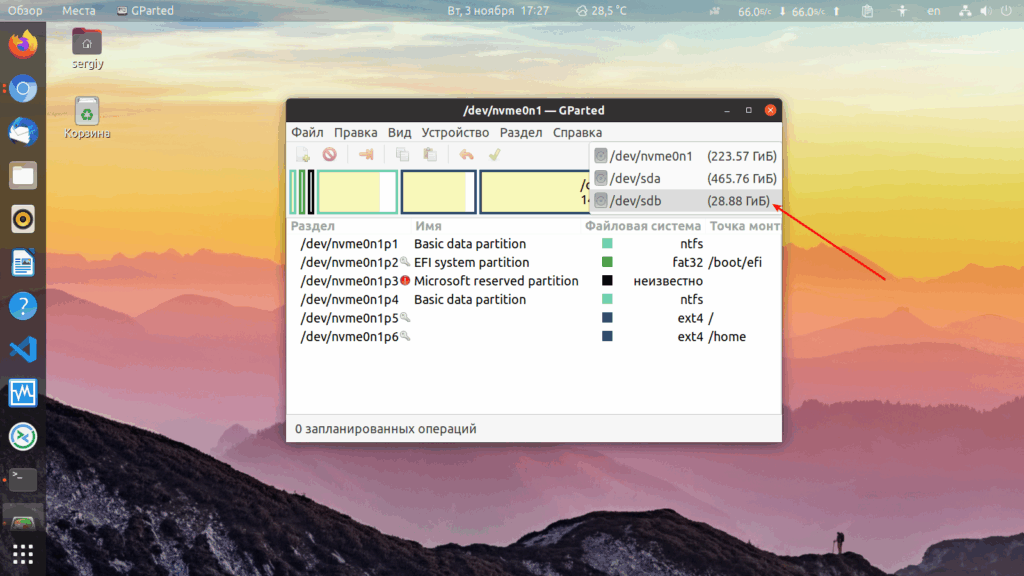Screen dimensions: 1024x576
Task: Click the key icon beside /dev/nvme0n1p2
Action: pos(405,262)
